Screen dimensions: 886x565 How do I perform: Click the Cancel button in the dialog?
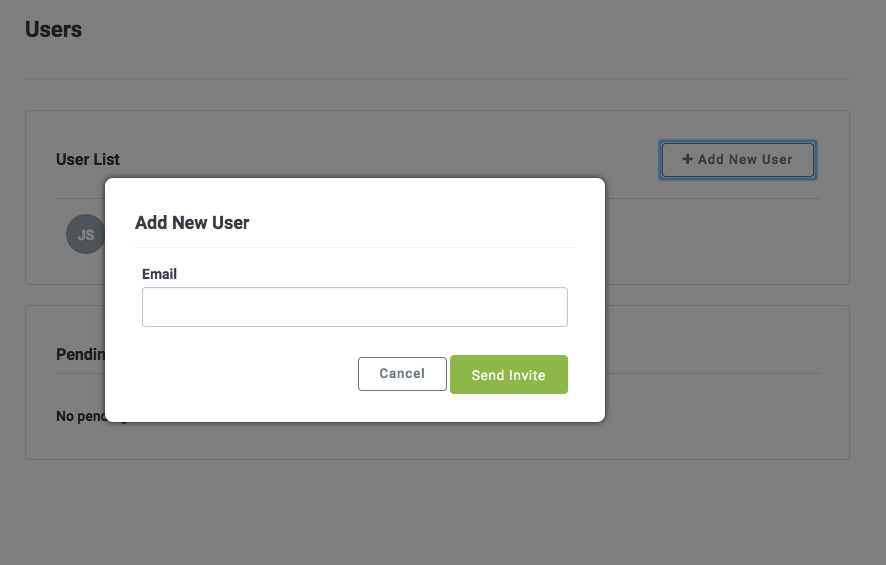[402, 374]
